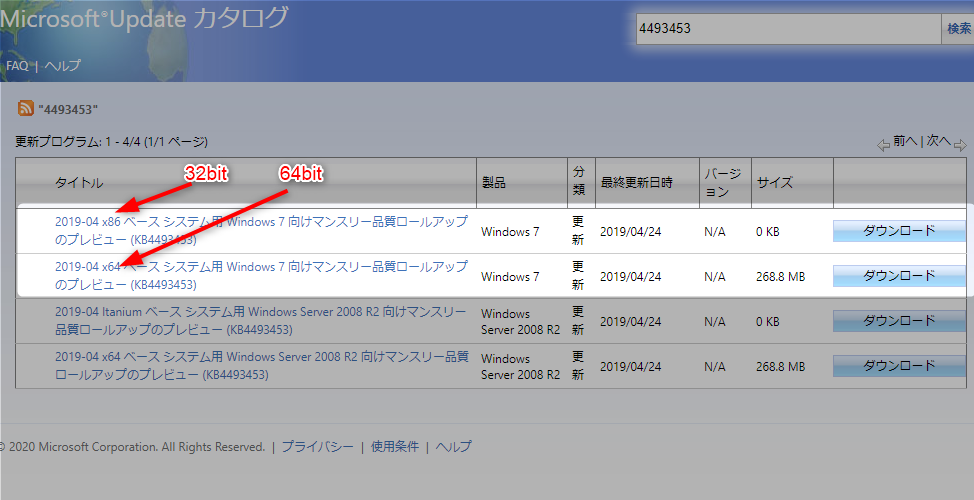
Task: Click the next page arrow icon
Action: (960, 145)
